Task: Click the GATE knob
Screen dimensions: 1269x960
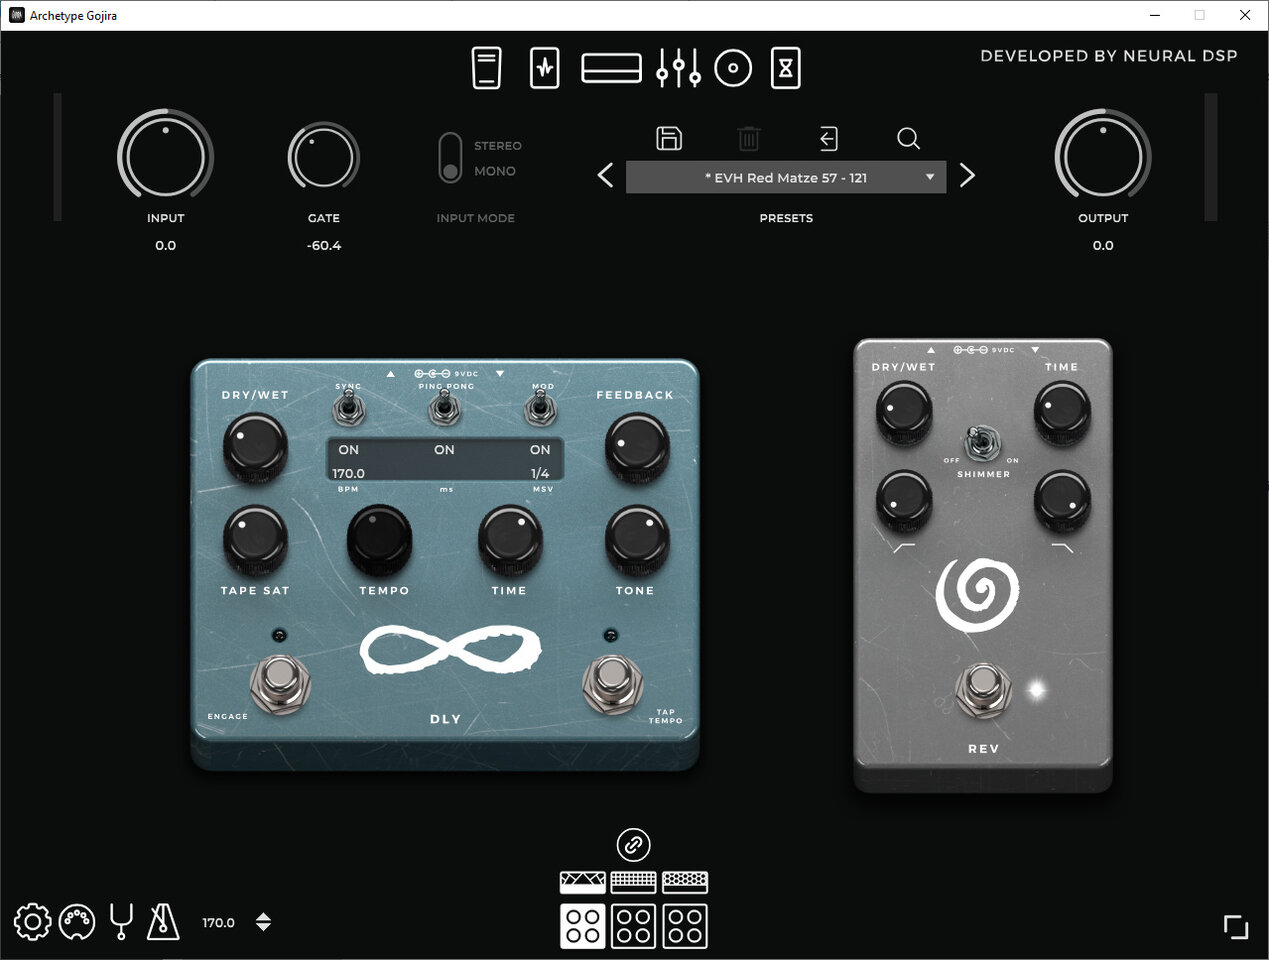Action: [324, 157]
